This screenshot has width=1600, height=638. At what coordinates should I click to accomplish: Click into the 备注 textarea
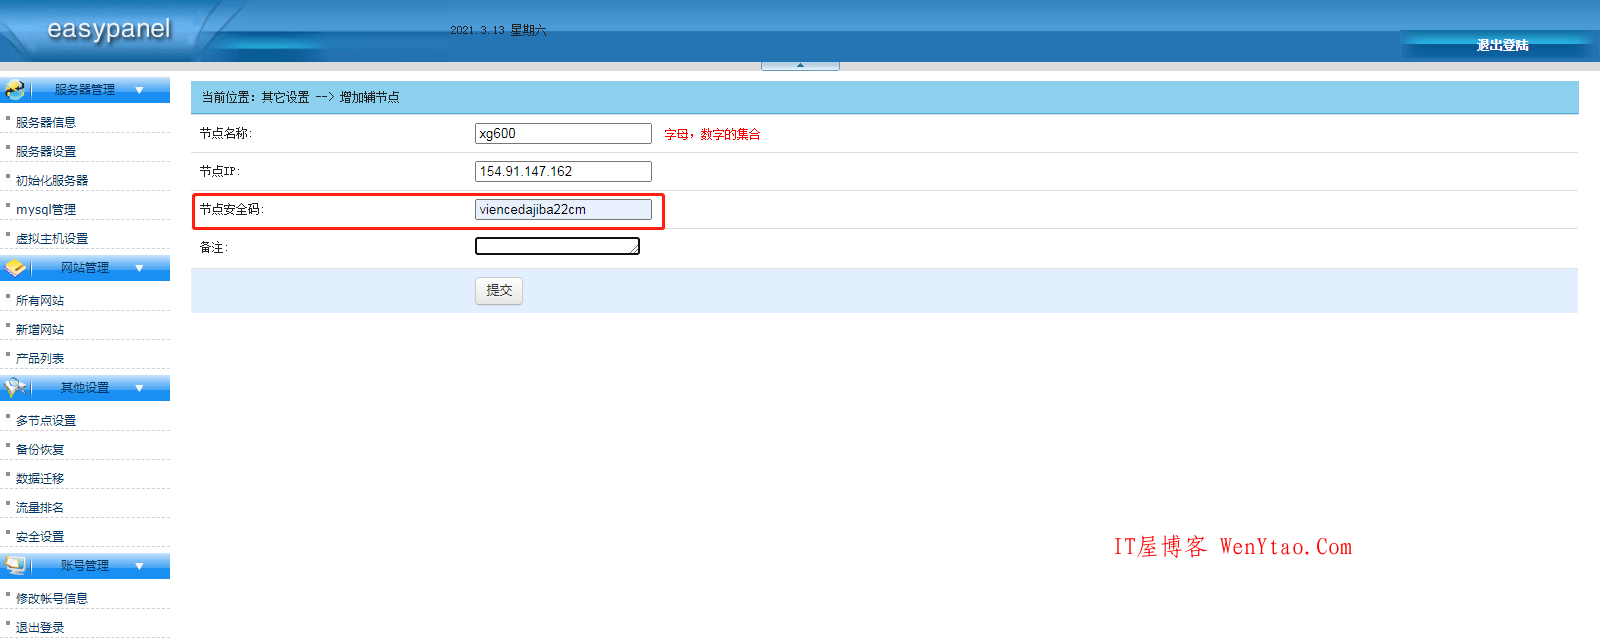click(x=557, y=246)
